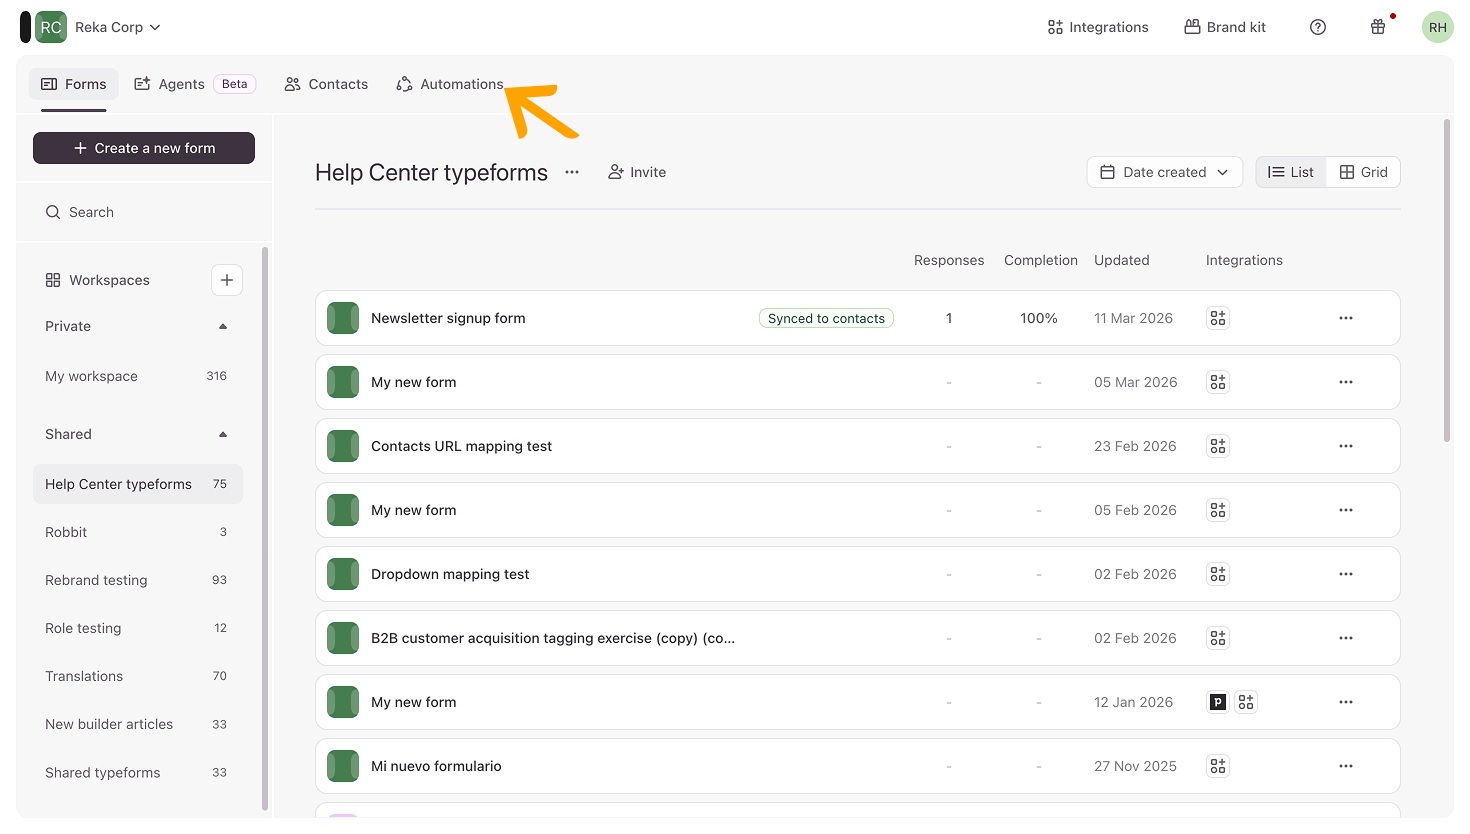Open the Date created sort dropdown
Viewport: 1470px width, 834px height.
pos(1164,172)
